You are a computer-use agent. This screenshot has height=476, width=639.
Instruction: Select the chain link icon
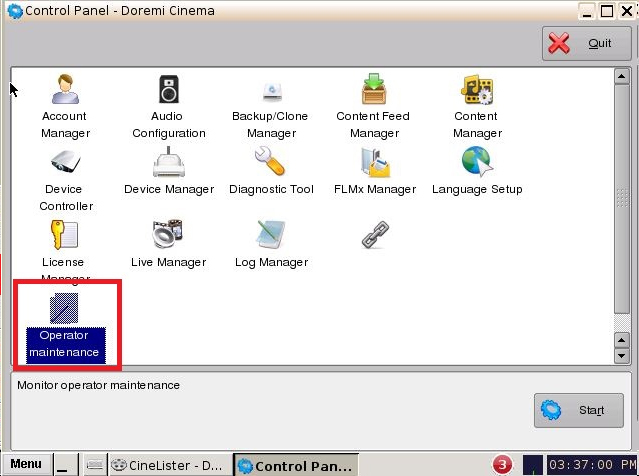click(375, 235)
